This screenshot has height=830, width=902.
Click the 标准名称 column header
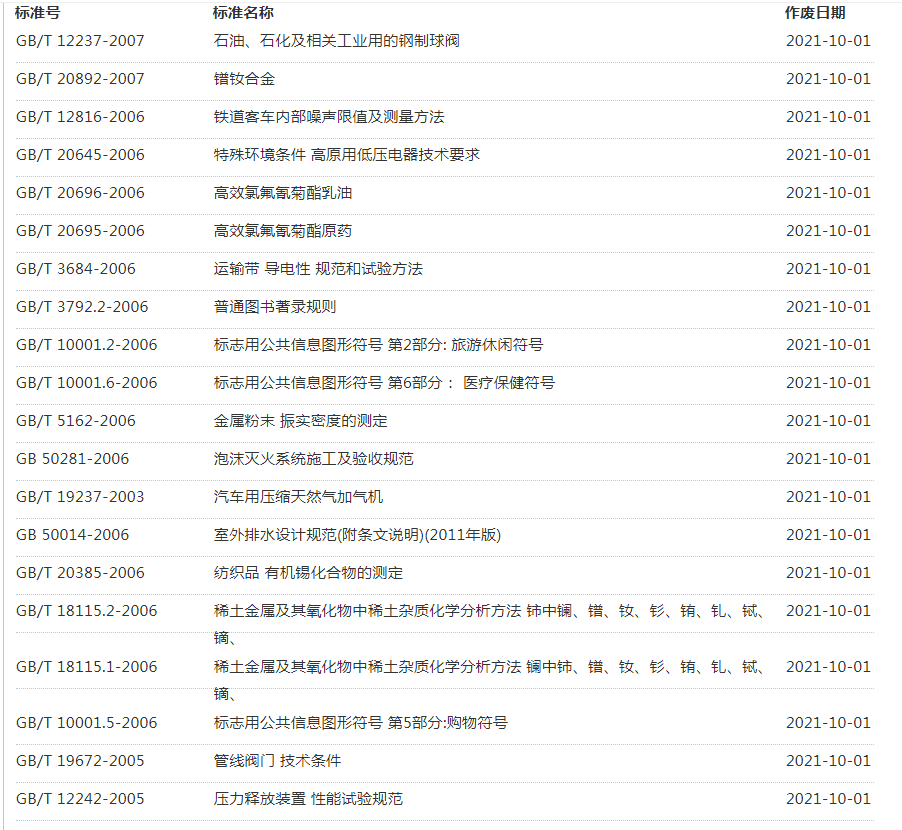243,13
